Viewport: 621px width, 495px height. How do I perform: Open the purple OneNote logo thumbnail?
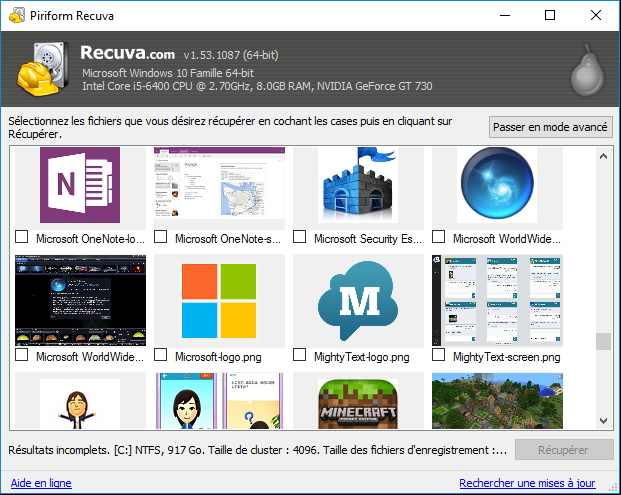click(80, 185)
